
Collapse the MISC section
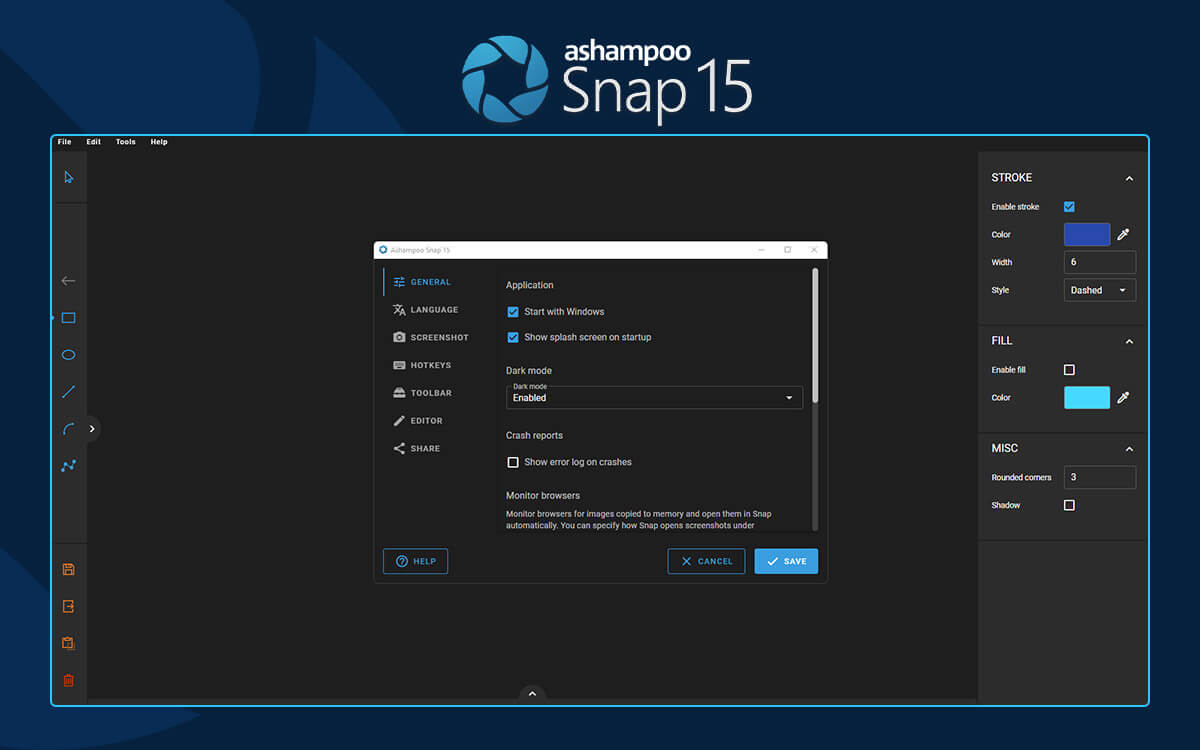pos(1129,449)
